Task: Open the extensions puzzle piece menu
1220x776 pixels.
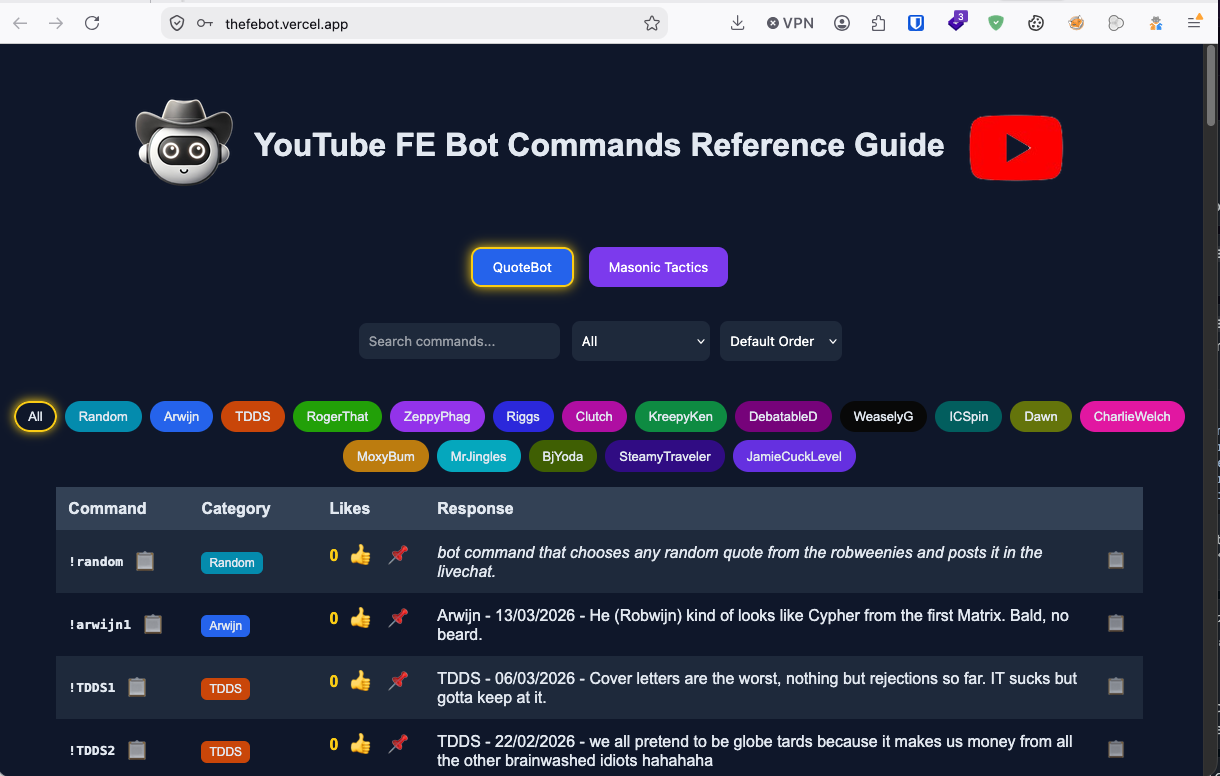Action: pyautogui.click(x=879, y=23)
